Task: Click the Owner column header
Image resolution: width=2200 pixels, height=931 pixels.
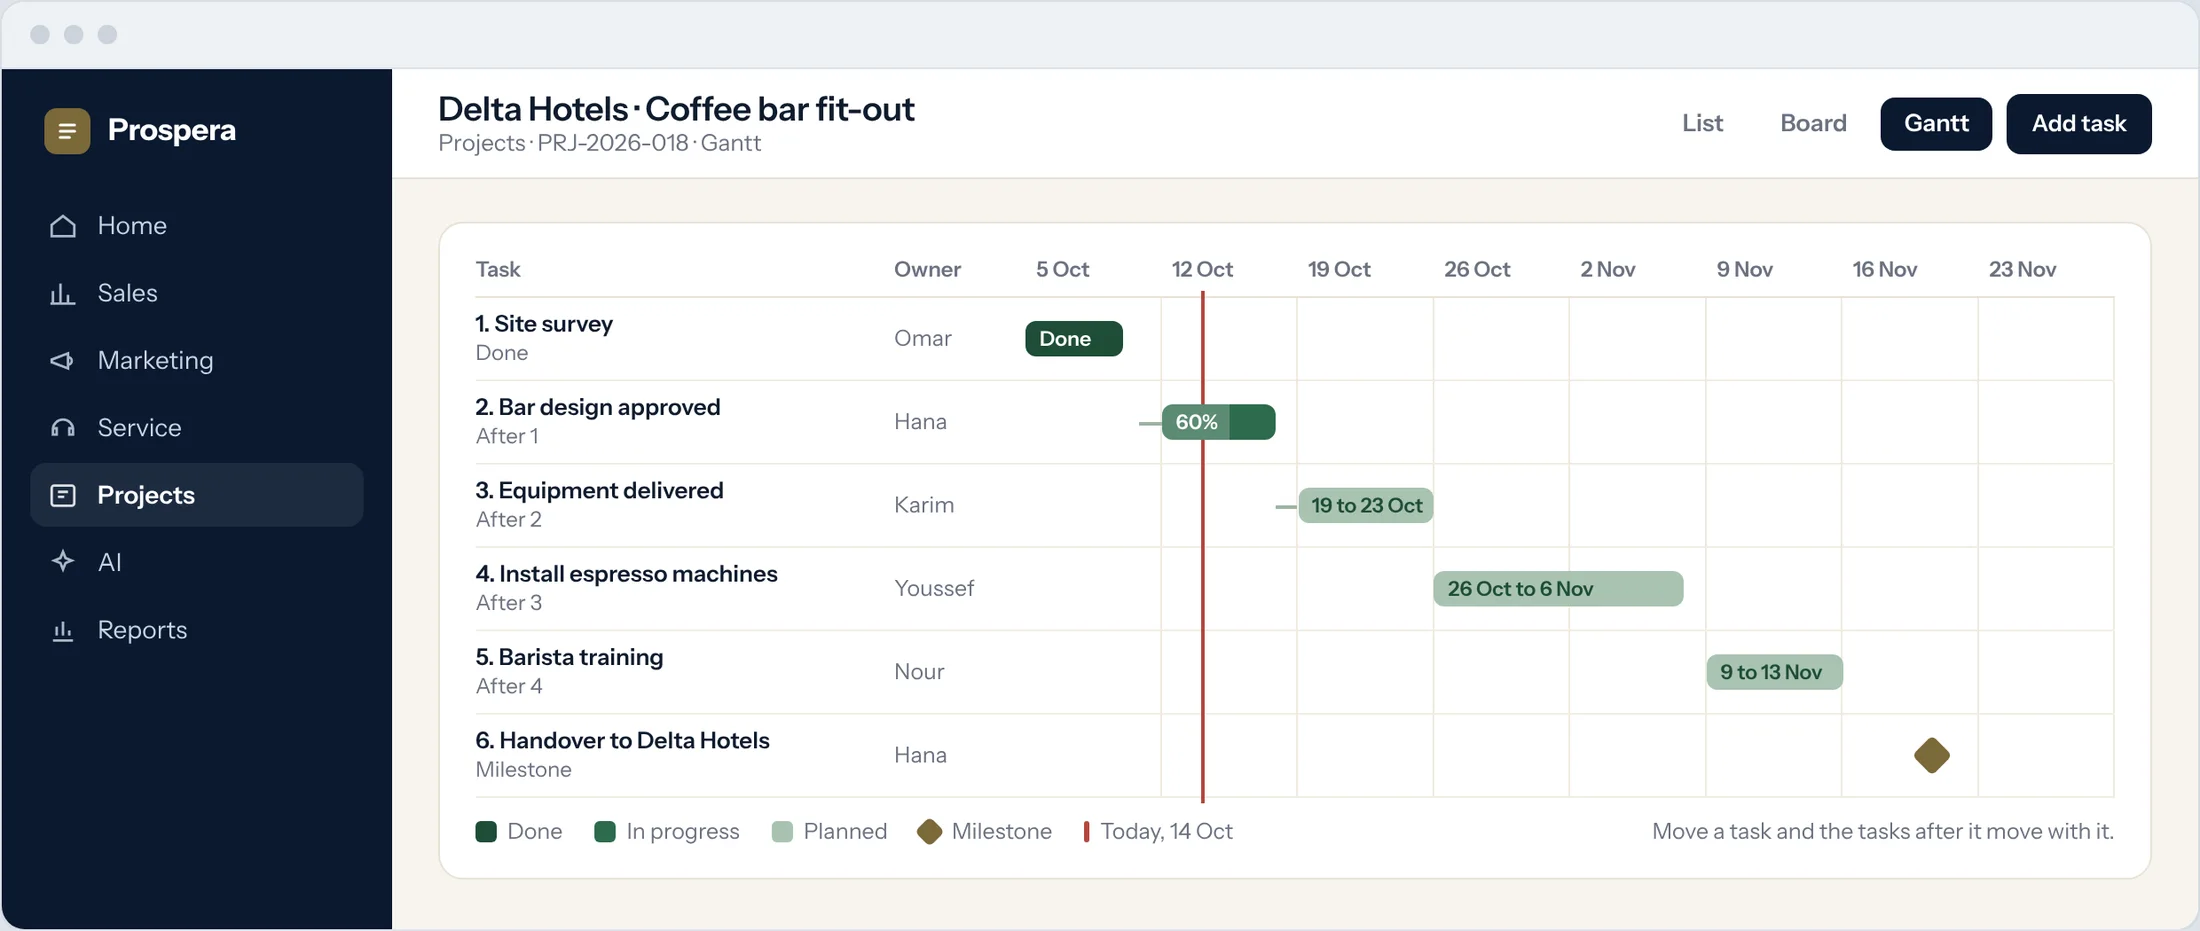Action: (927, 270)
